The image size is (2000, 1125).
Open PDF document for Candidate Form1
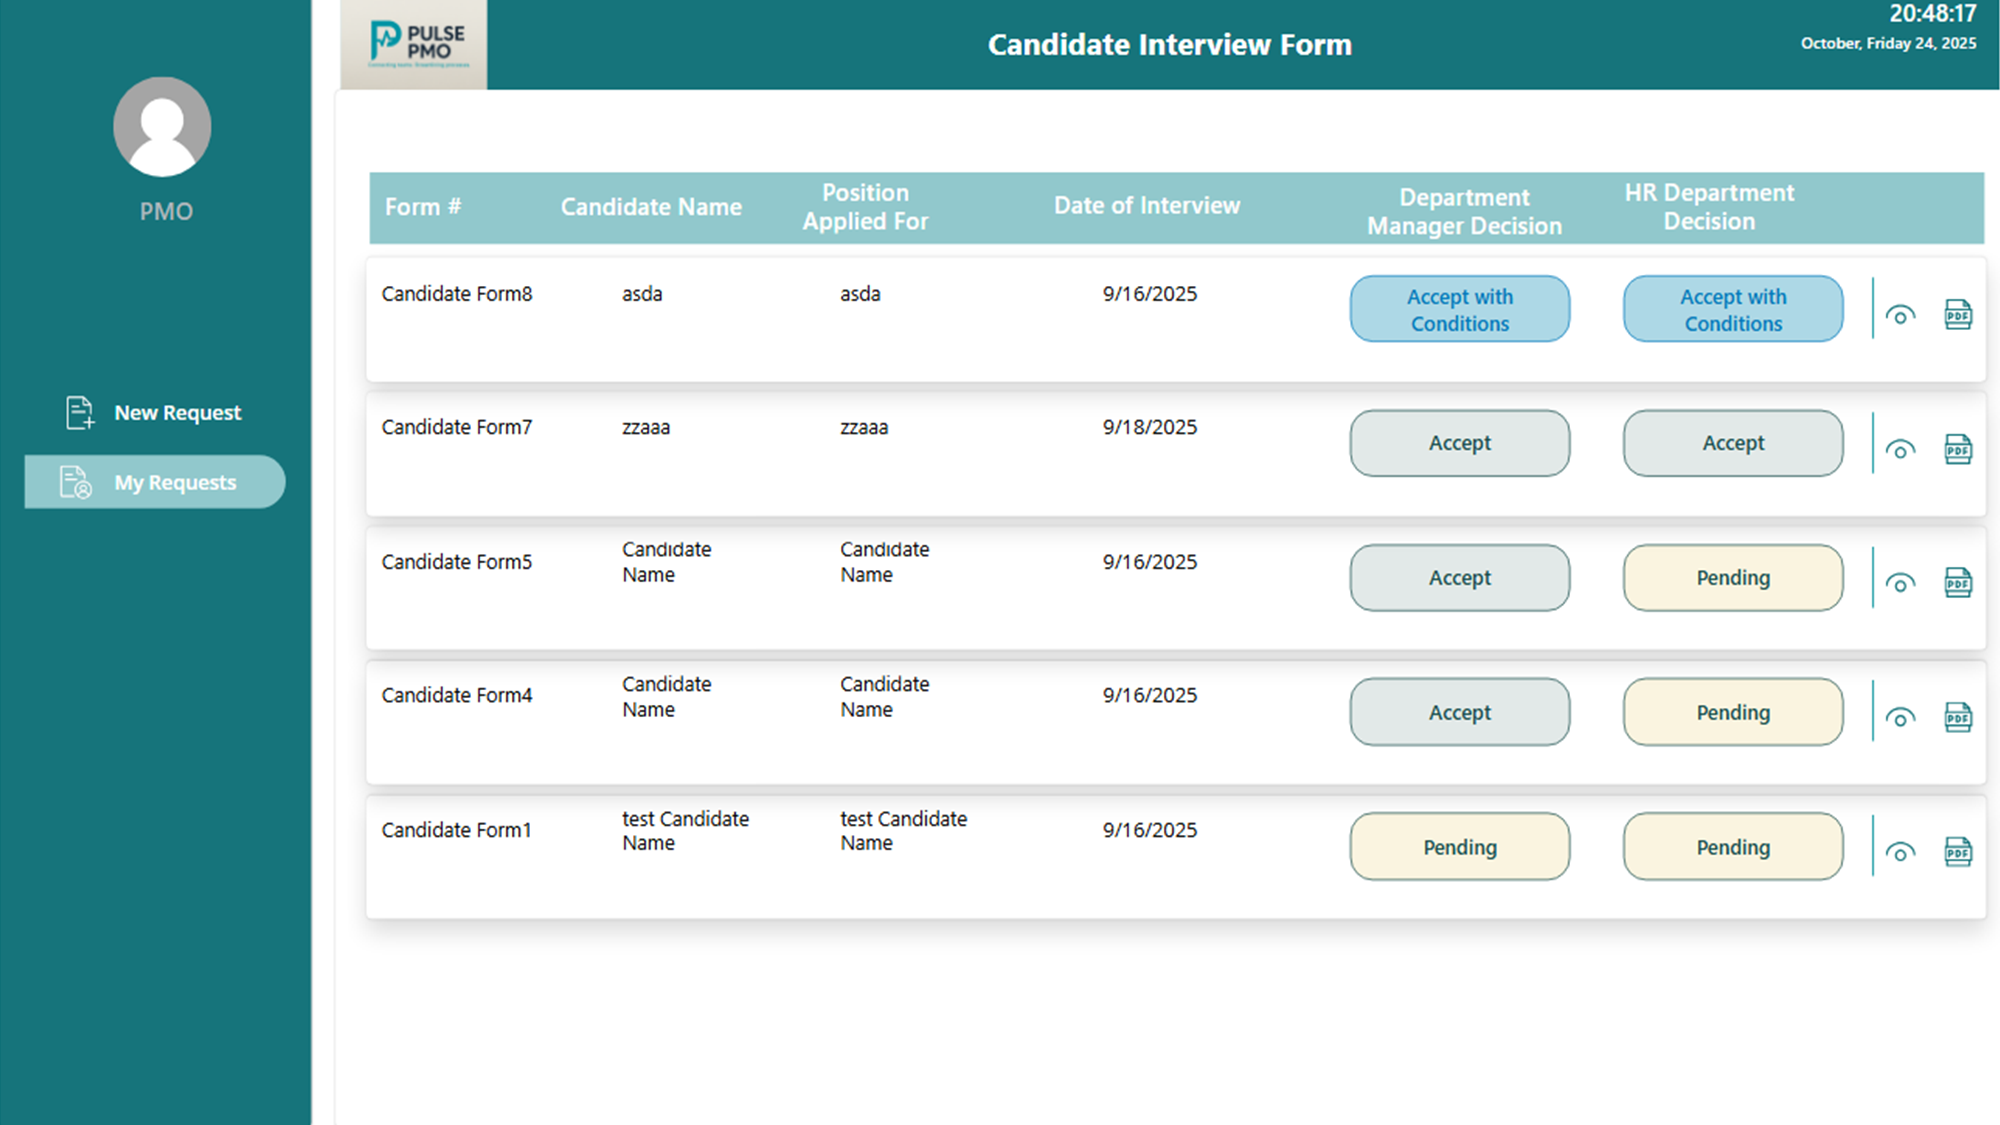1958,852
